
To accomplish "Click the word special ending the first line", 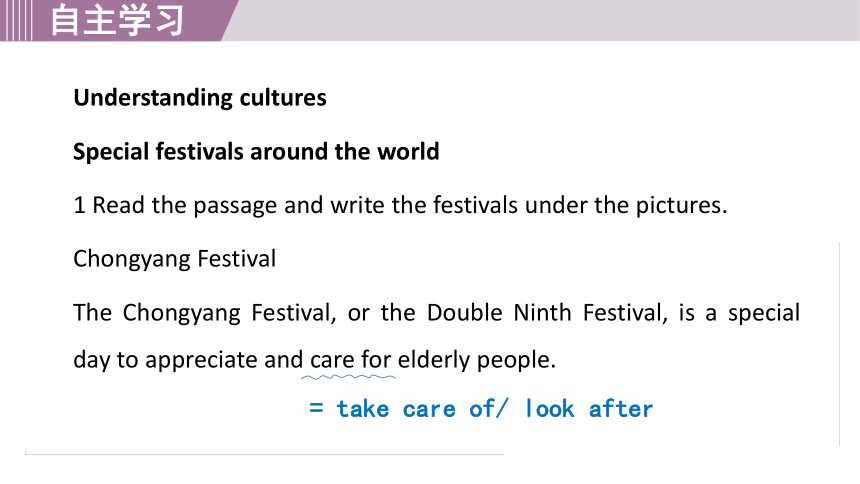I will click(763, 313).
